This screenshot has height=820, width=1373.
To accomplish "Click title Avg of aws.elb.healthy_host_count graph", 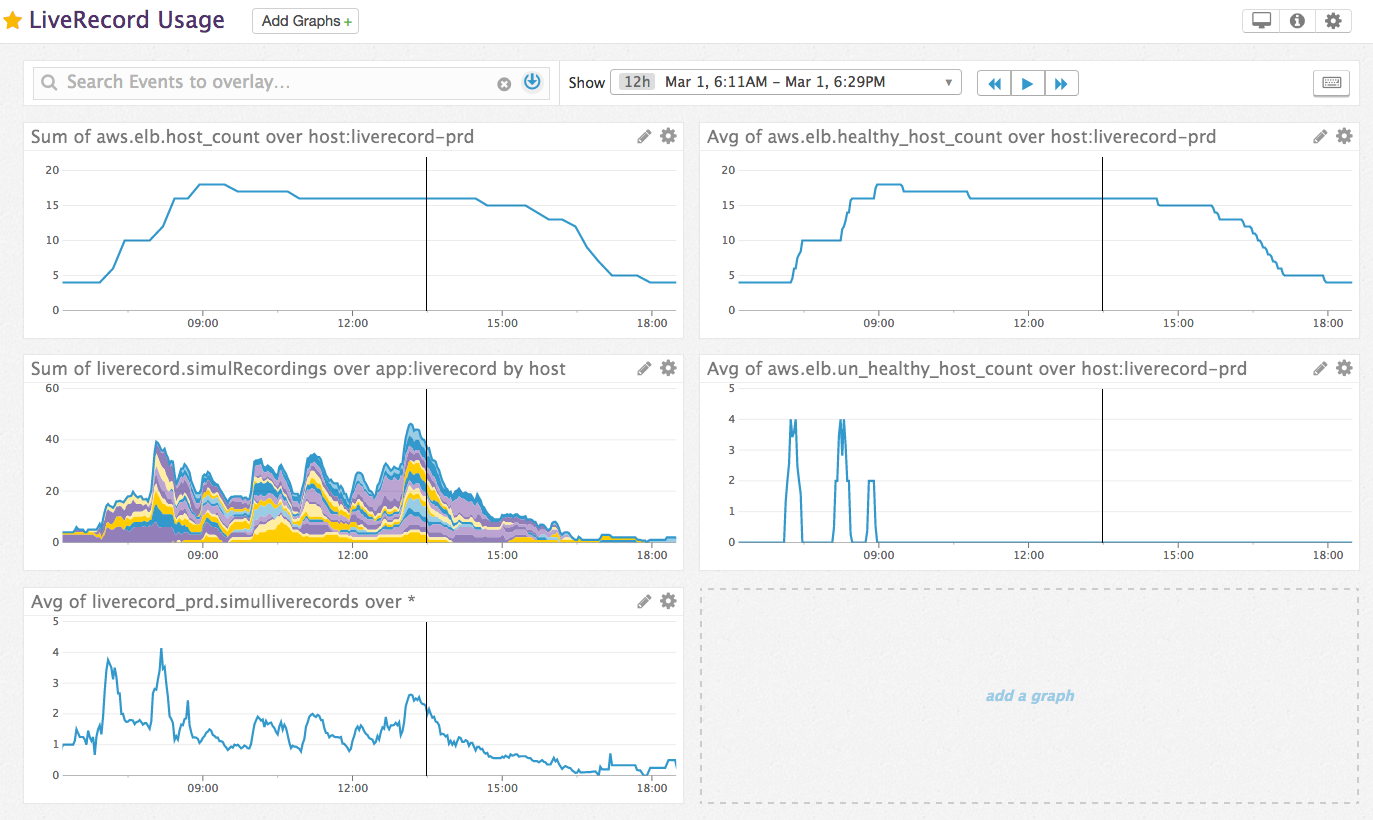I will click(961, 137).
